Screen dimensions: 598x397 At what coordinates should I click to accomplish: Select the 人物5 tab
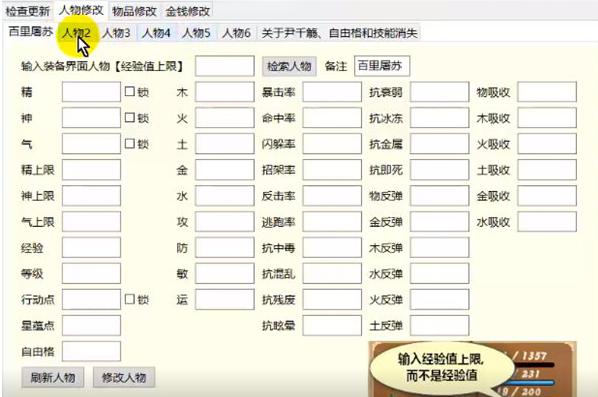[x=196, y=33]
